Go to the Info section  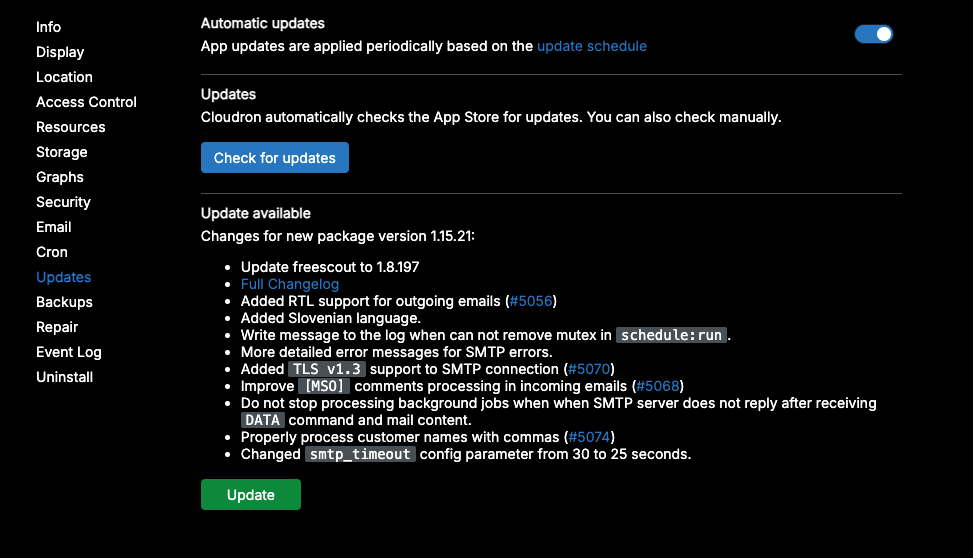(x=48, y=27)
